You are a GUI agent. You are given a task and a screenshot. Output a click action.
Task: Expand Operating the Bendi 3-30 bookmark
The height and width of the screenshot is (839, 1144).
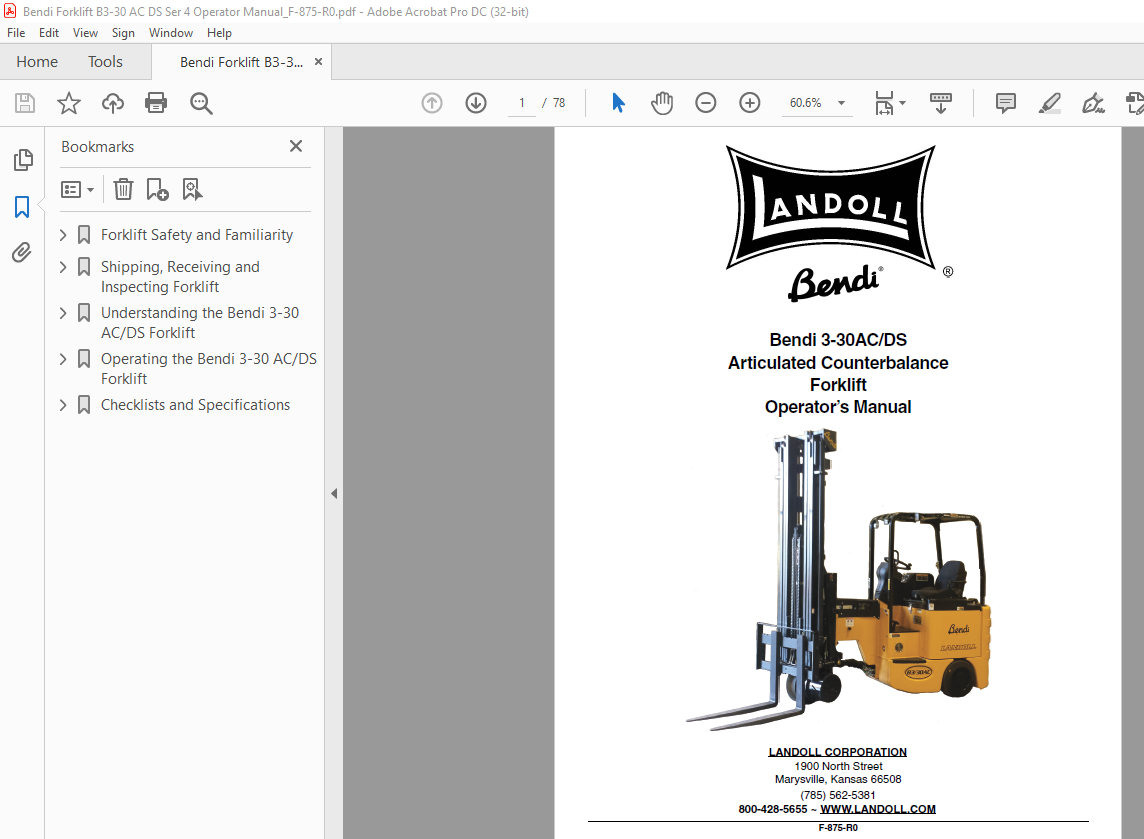pyautogui.click(x=63, y=359)
